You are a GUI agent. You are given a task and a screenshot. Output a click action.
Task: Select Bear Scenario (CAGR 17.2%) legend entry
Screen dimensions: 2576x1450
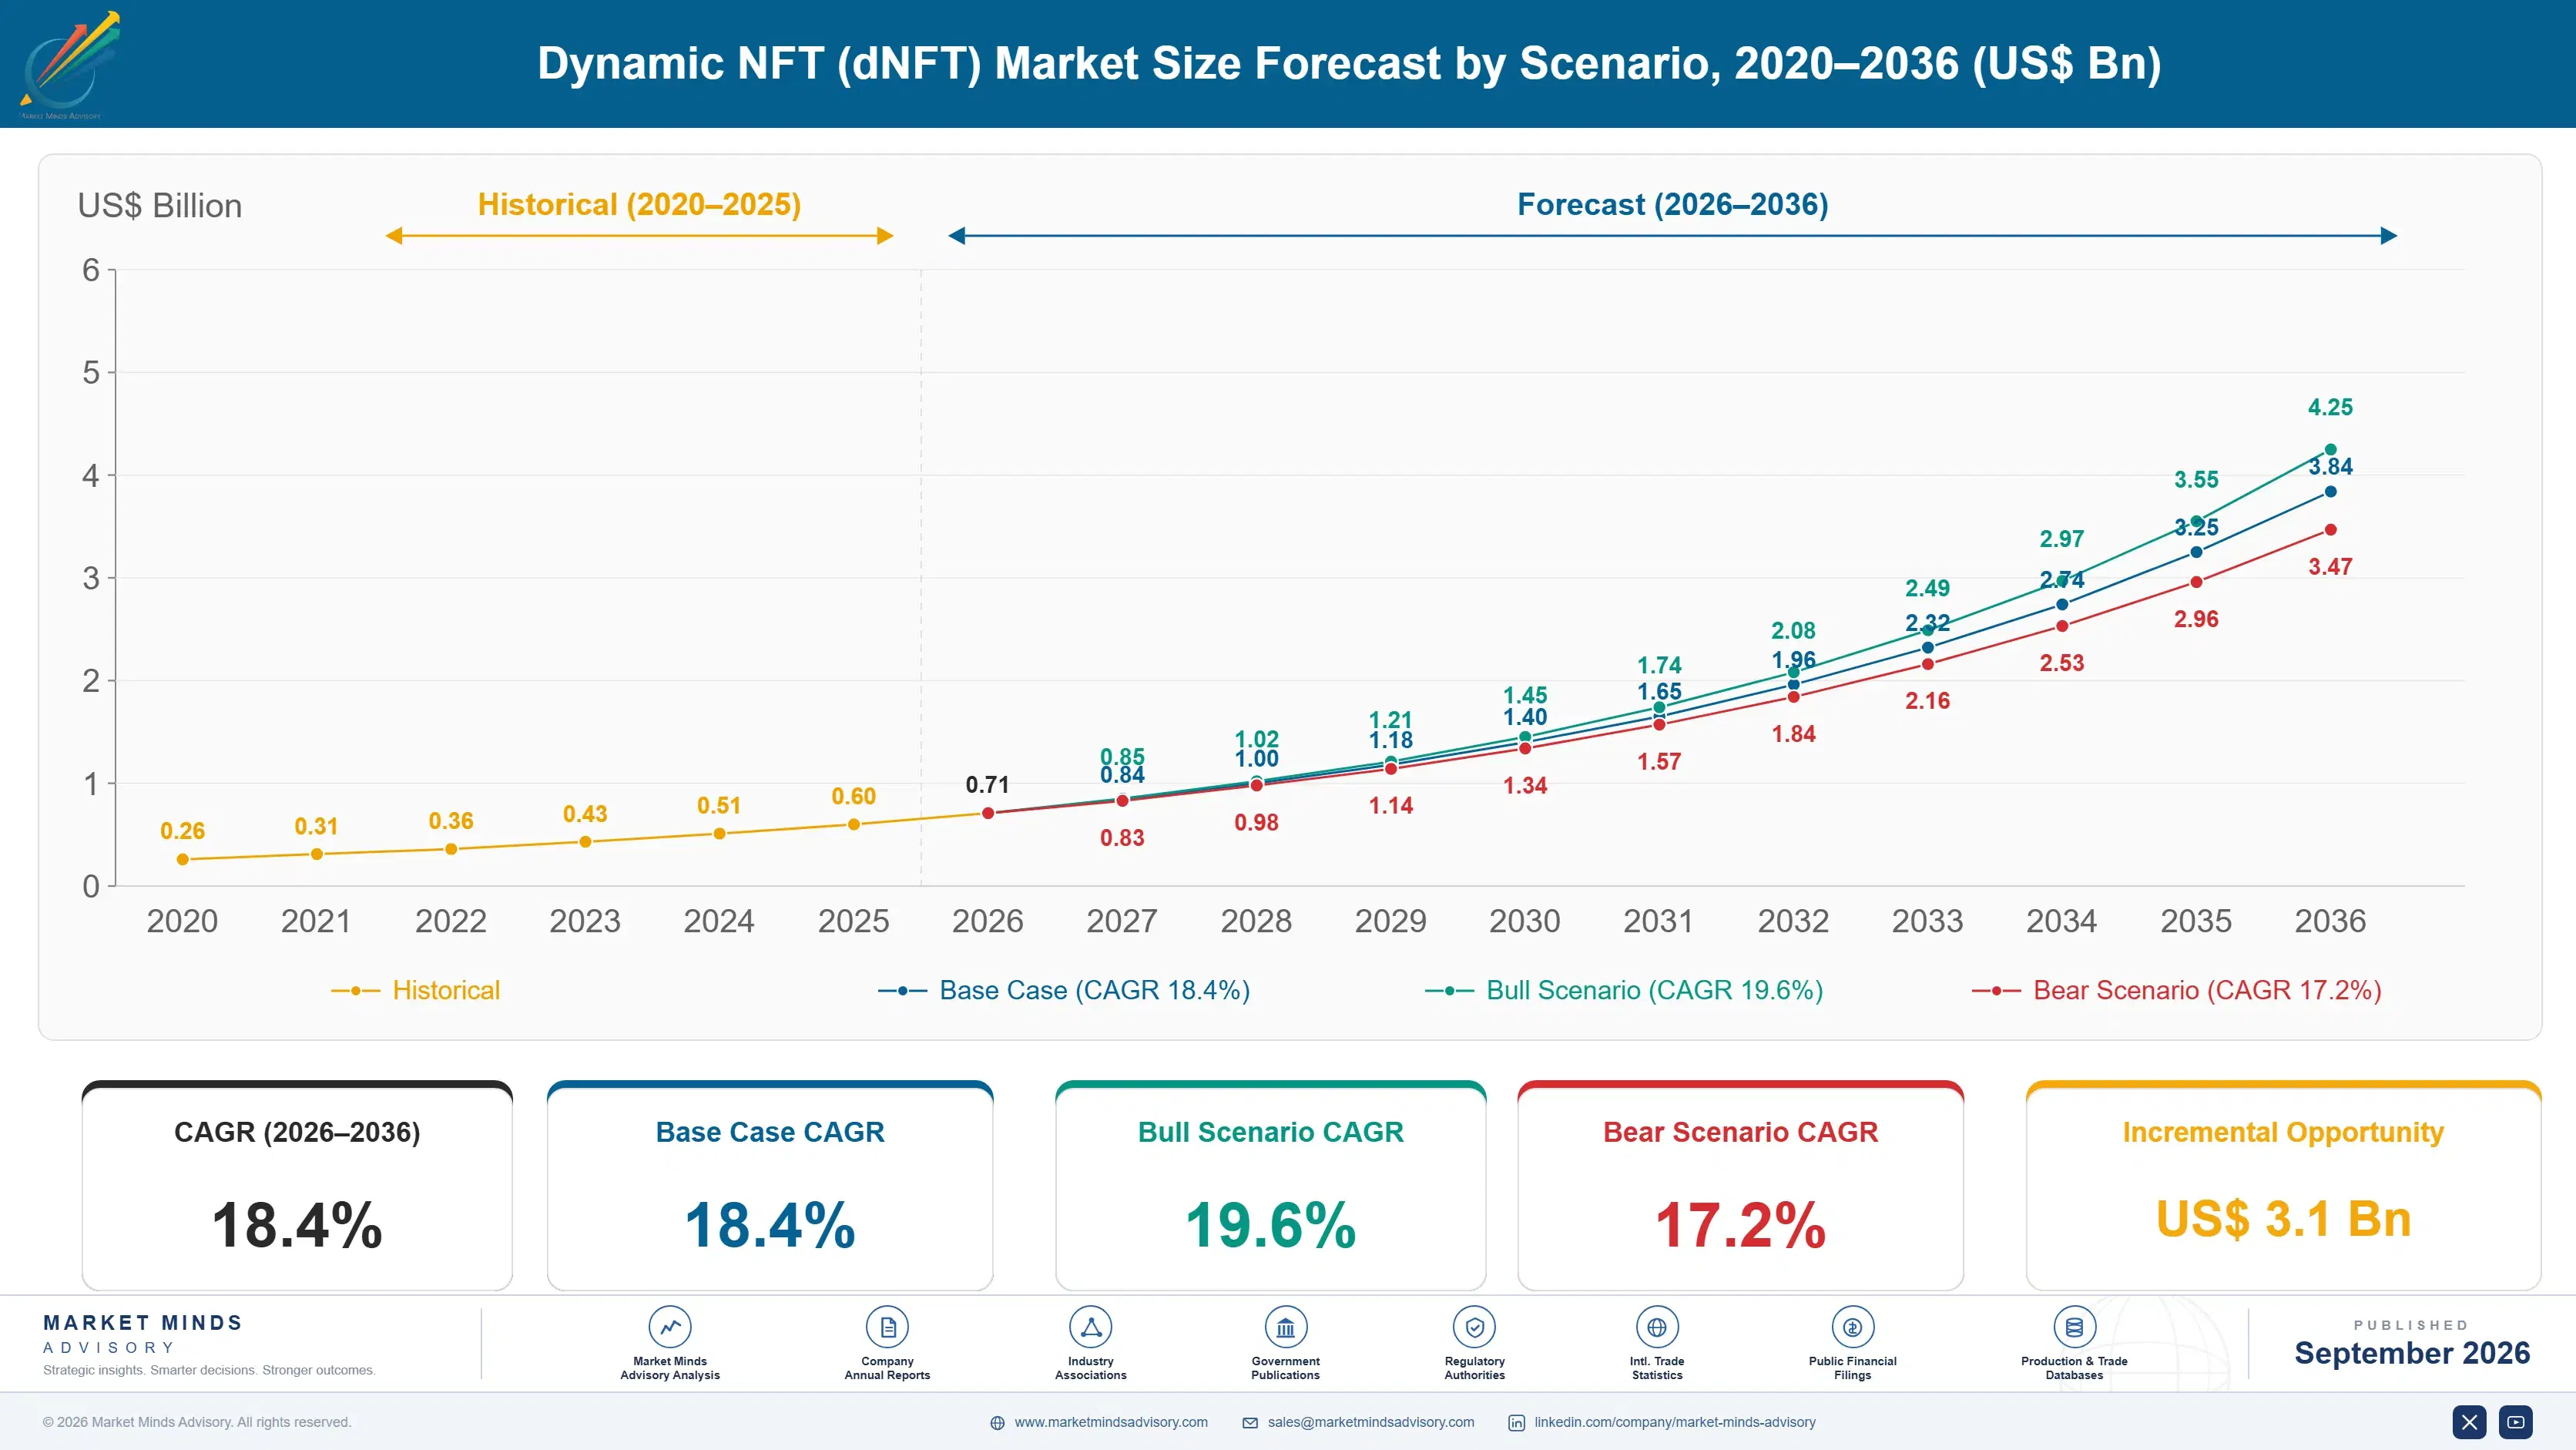click(2177, 990)
